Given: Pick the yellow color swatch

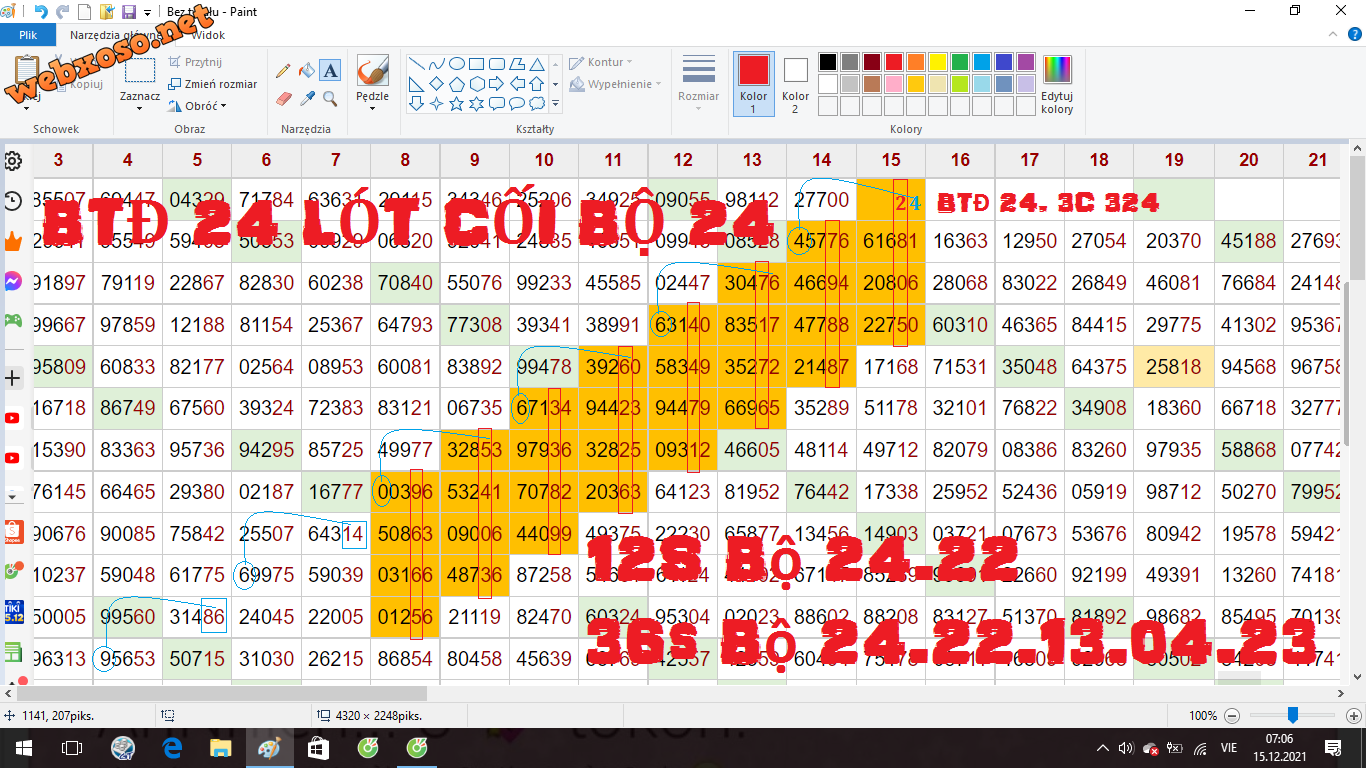Looking at the screenshot, I should coord(937,62).
